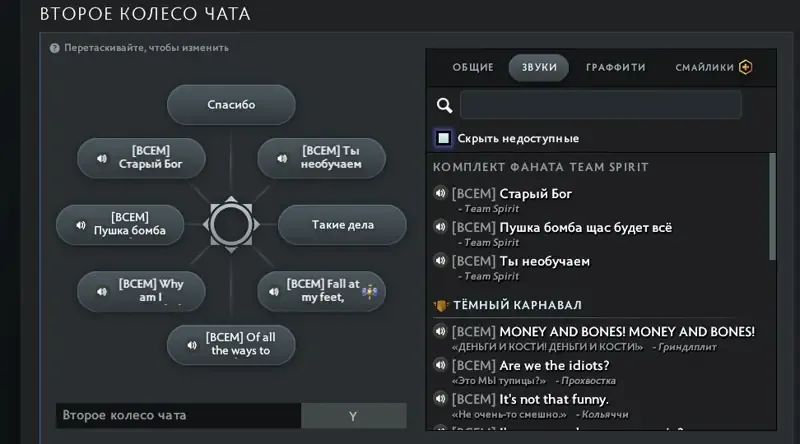Click the center chat wheel ring icon
This screenshot has height=444, width=800.
tap(231, 225)
